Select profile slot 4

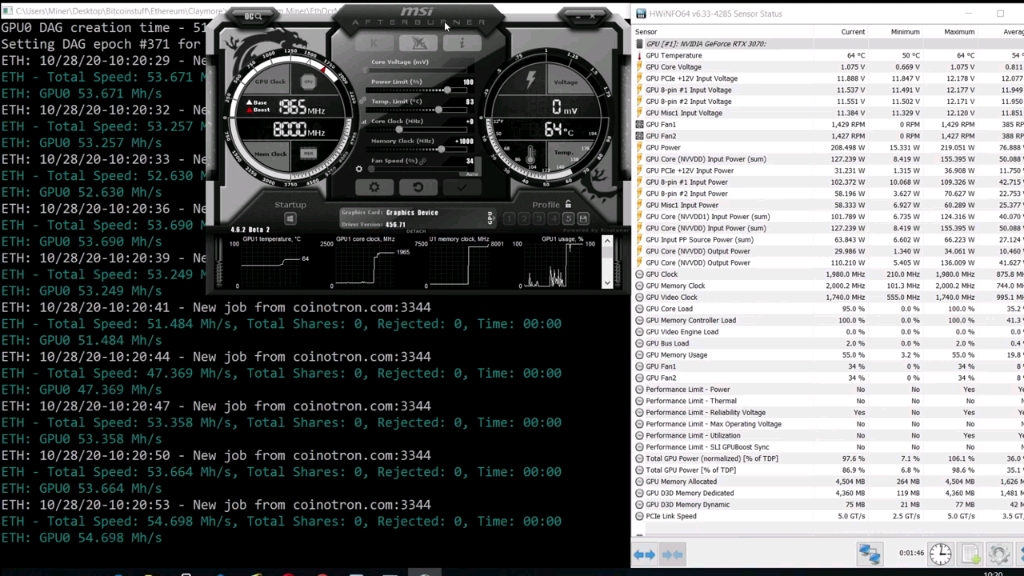pos(554,219)
